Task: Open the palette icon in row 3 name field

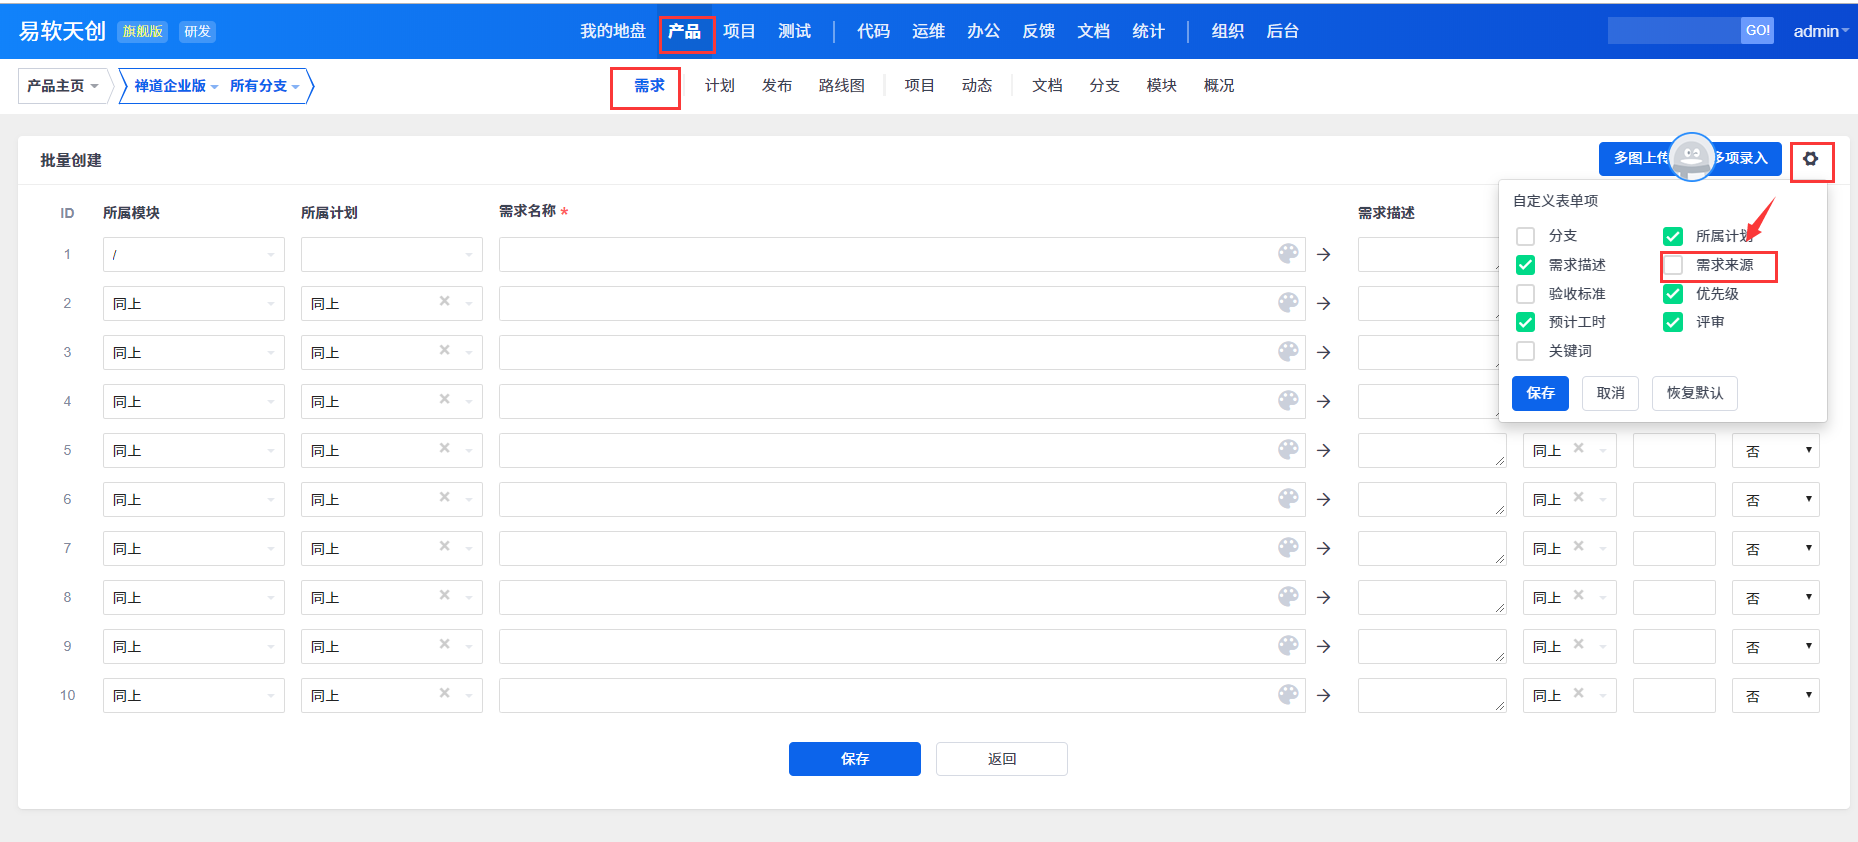Action: click(x=1288, y=351)
